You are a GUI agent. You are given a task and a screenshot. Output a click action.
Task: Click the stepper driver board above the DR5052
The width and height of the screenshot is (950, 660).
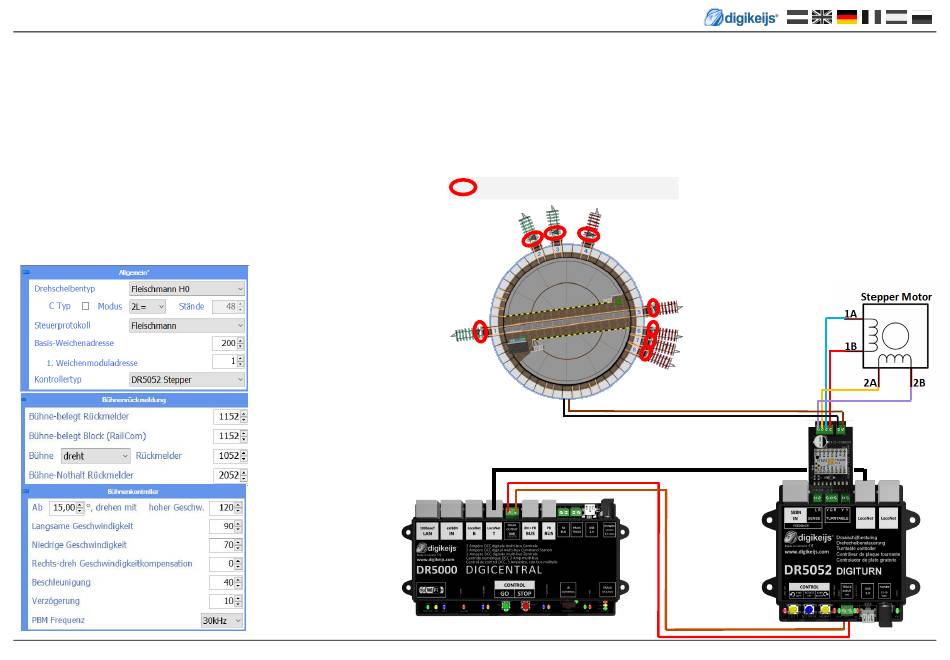point(831,458)
